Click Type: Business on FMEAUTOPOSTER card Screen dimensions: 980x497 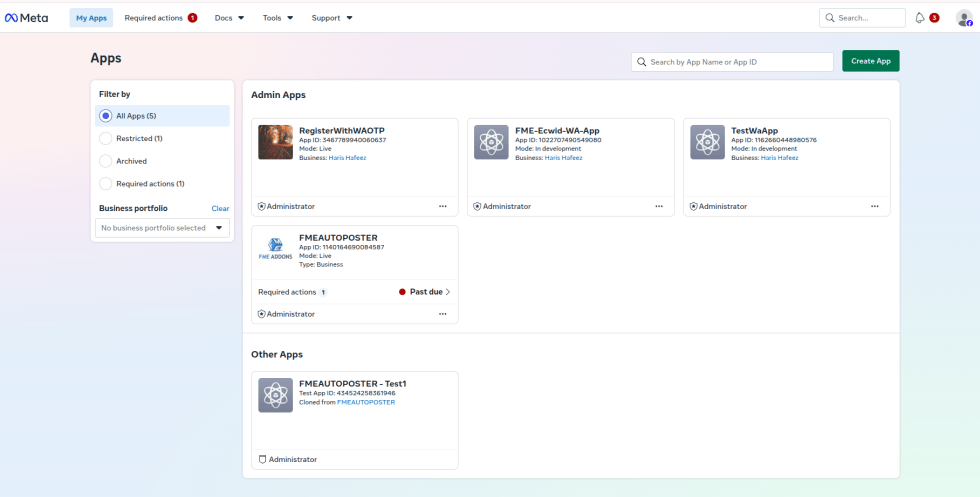click(321, 264)
